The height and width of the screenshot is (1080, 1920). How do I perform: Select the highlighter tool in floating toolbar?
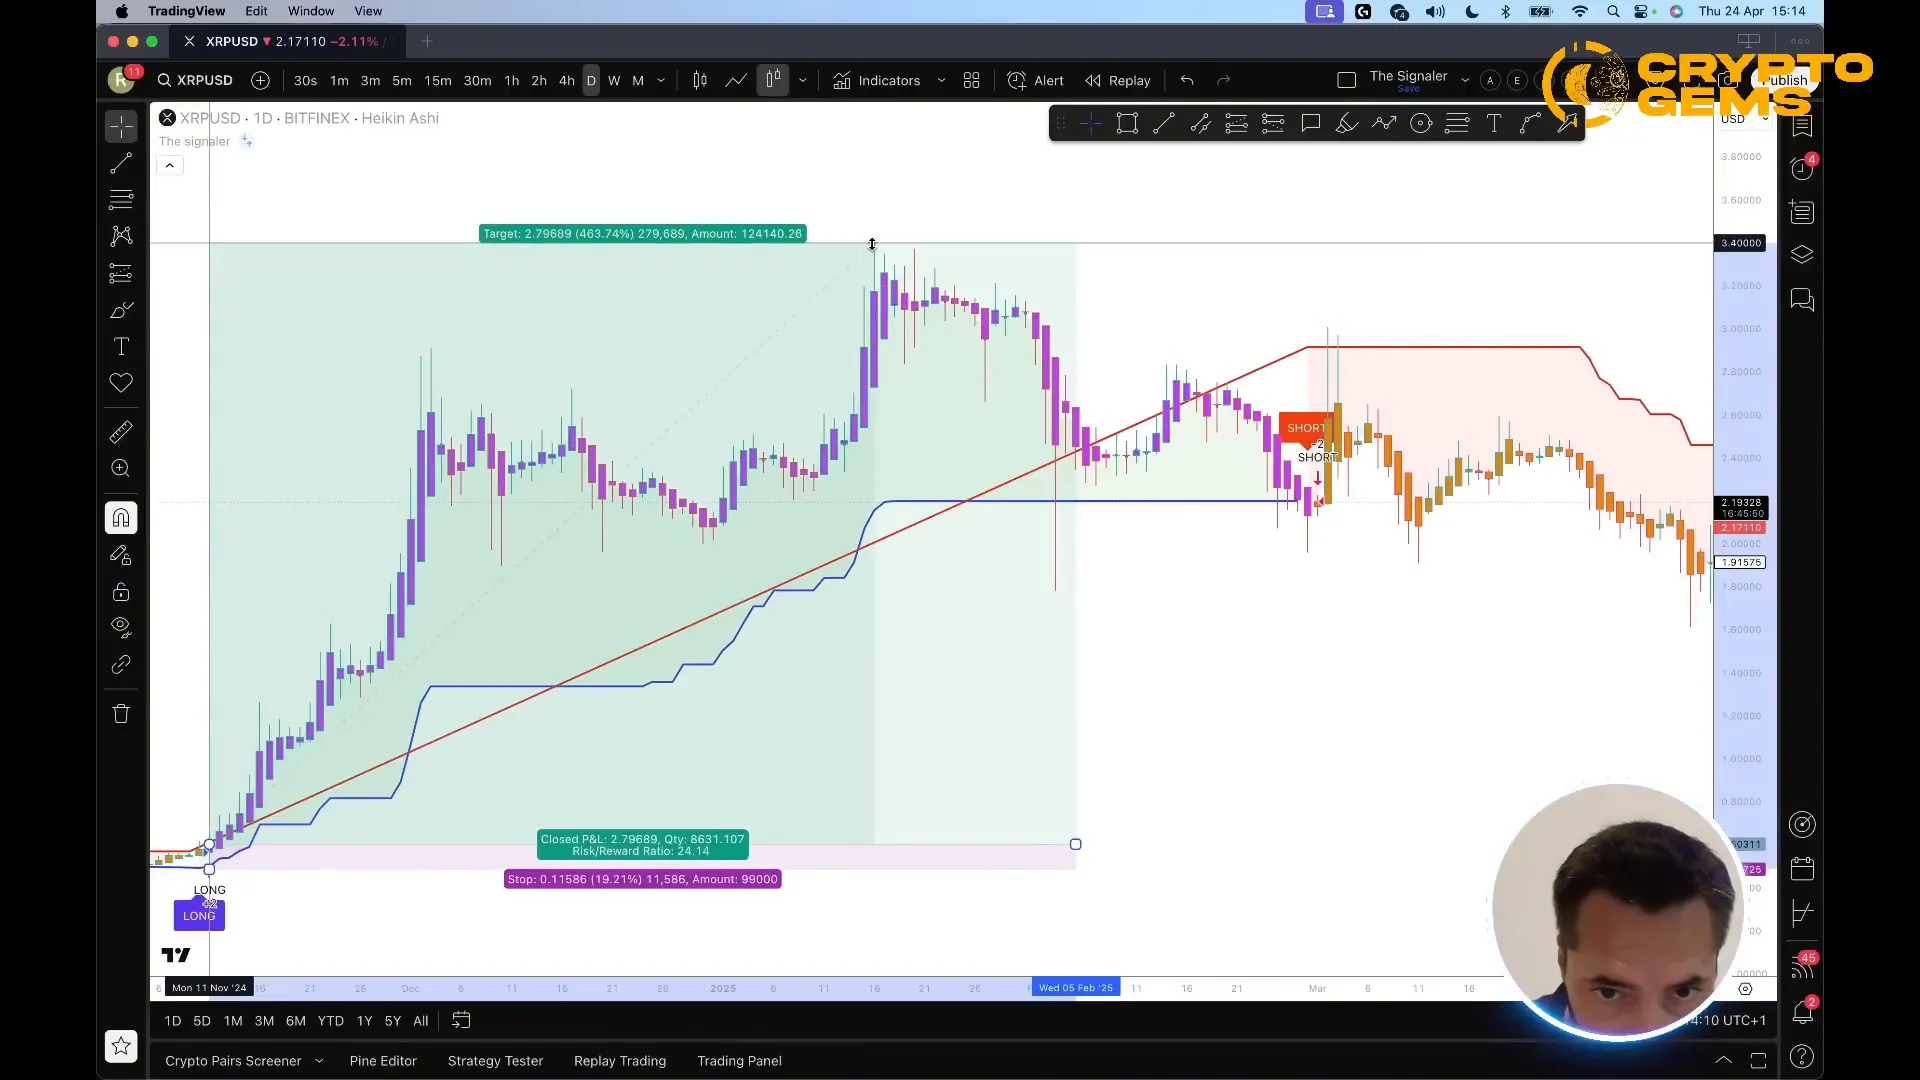tap(1347, 123)
